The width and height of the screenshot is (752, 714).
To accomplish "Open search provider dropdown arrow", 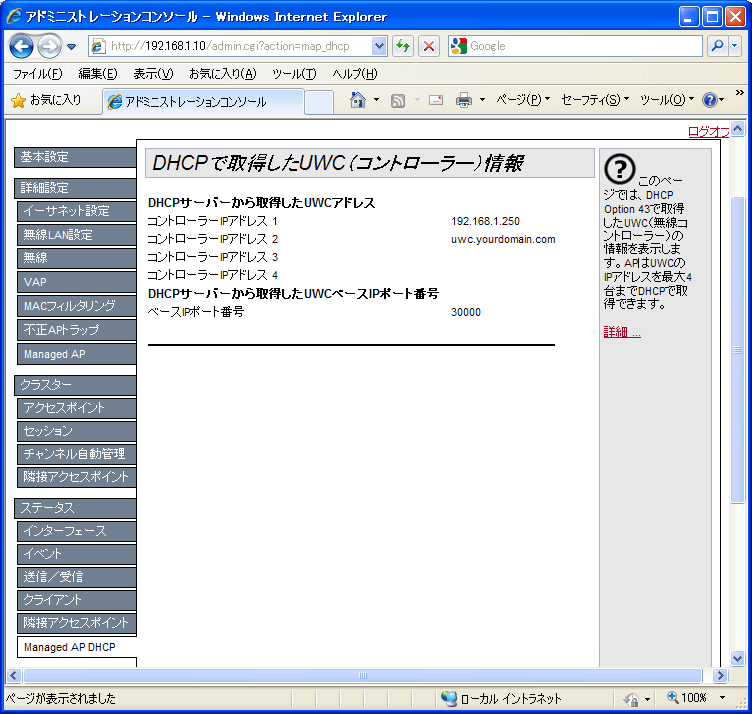I will coord(735,46).
